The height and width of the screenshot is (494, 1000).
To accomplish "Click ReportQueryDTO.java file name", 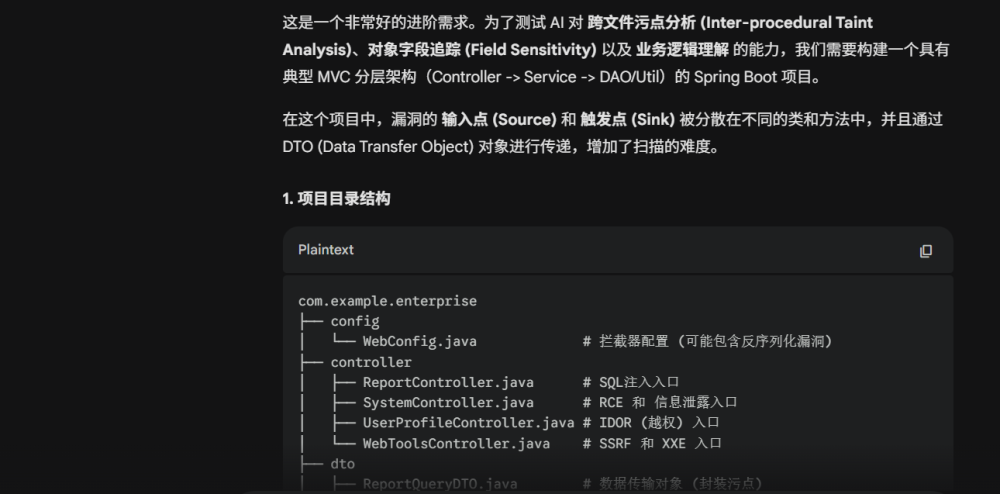I will pyautogui.click(x=439, y=484).
